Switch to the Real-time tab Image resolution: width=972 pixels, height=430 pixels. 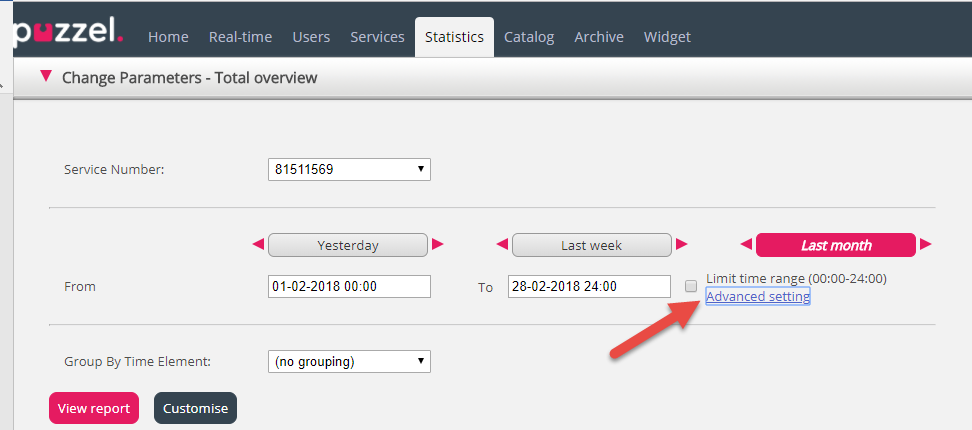(x=240, y=37)
